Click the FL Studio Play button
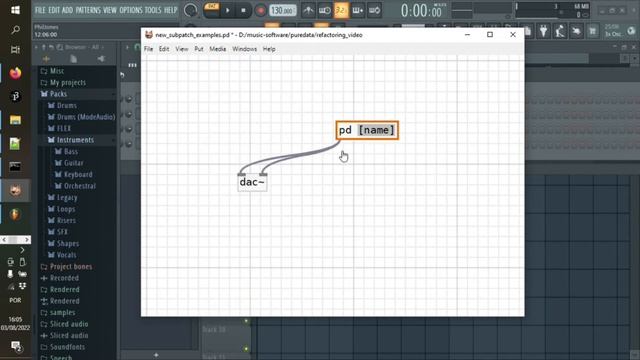The width and height of the screenshot is (640, 360). [228, 11]
